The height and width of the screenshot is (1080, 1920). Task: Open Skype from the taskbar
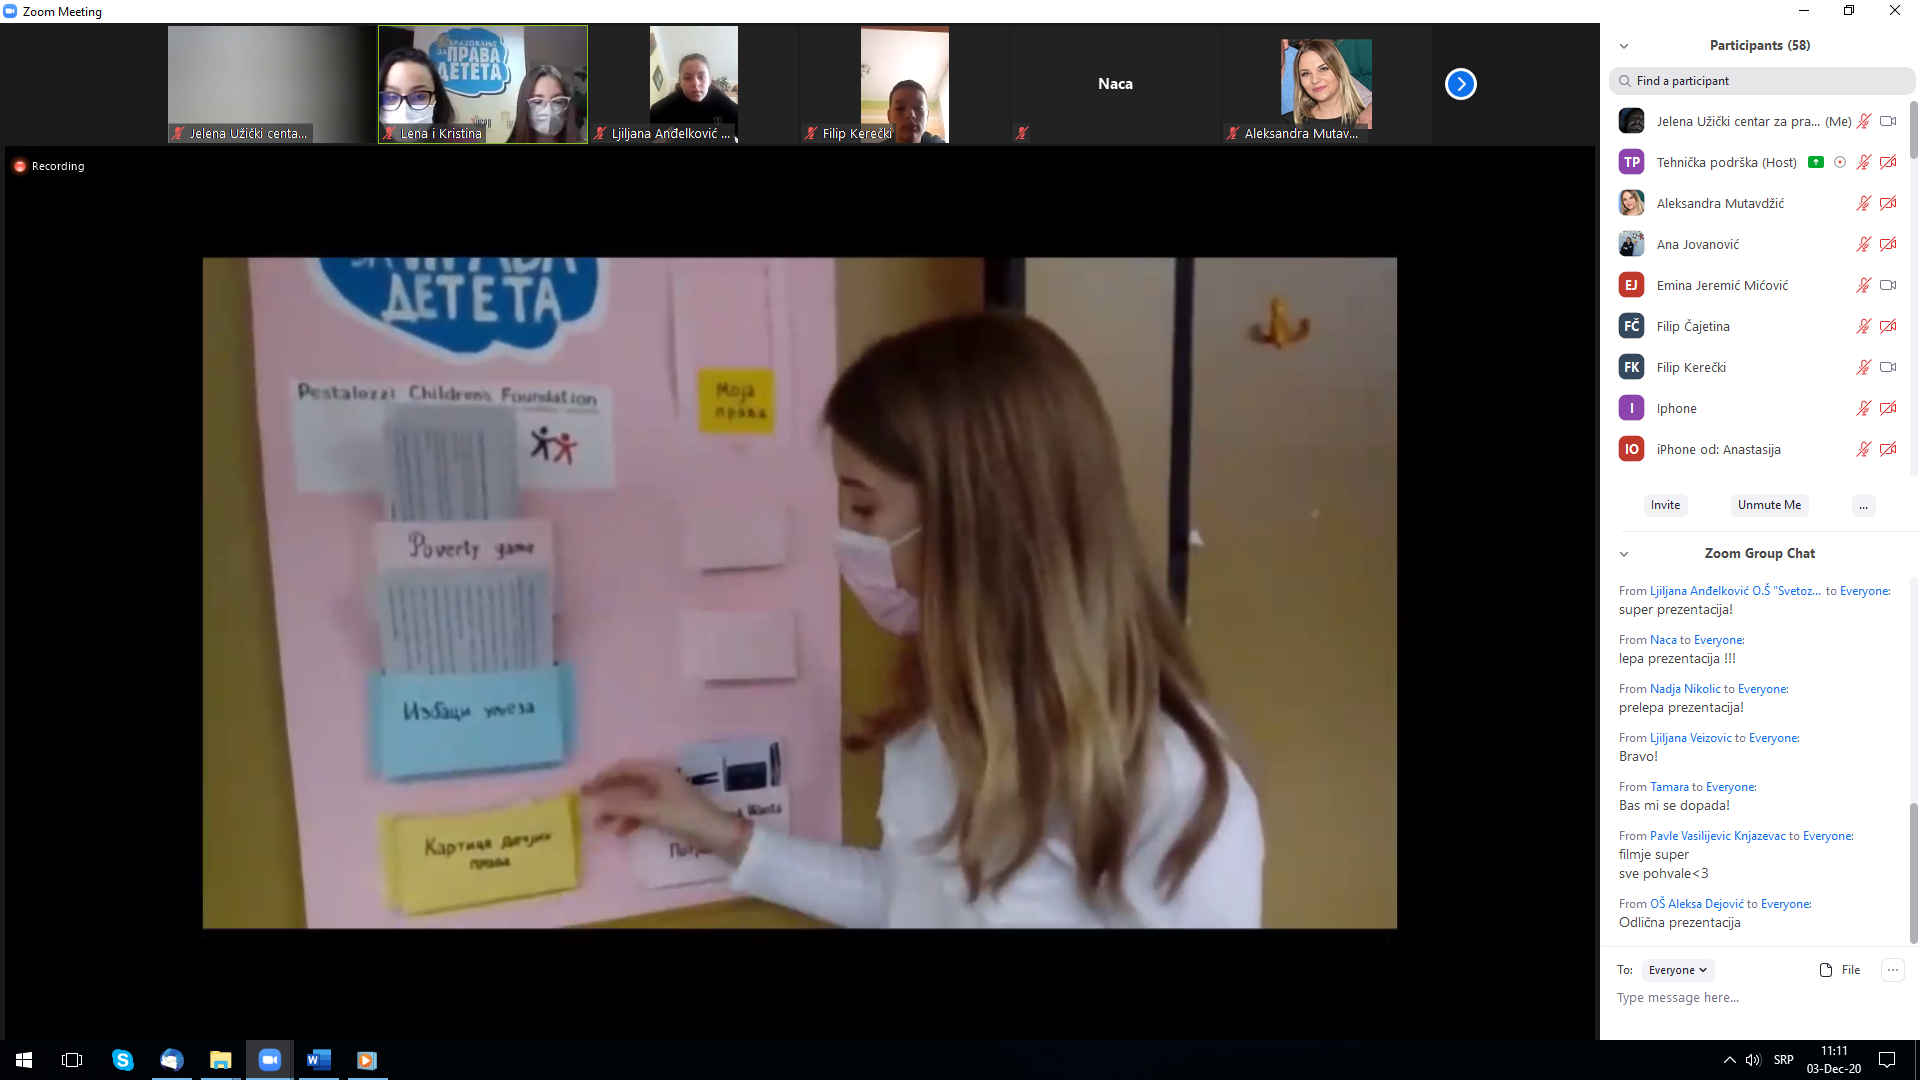tap(122, 1060)
